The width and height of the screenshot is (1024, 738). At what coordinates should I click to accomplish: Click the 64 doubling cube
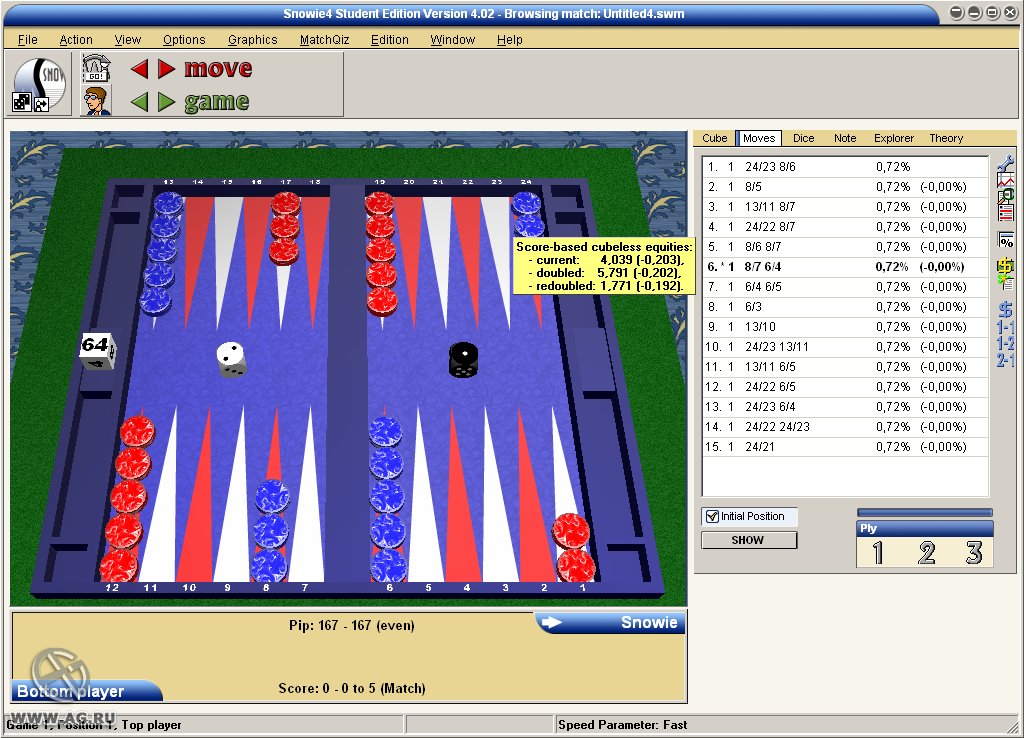tap(97, 351)
